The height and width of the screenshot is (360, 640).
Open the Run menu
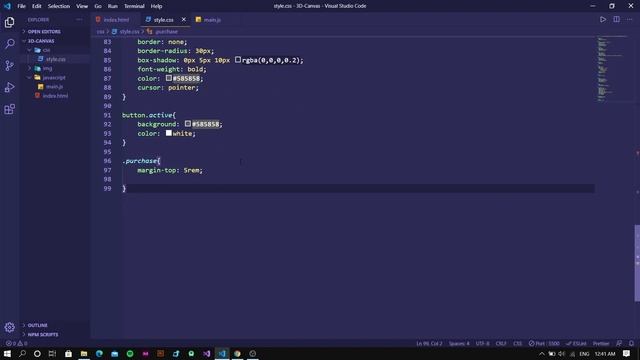point(113,6)
